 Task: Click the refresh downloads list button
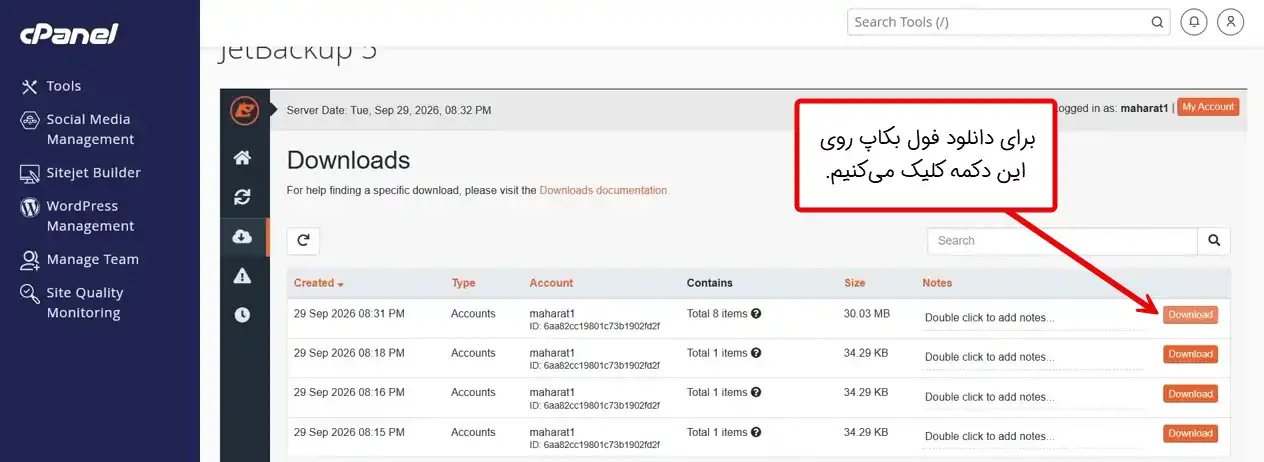click(x=303, y=240)
